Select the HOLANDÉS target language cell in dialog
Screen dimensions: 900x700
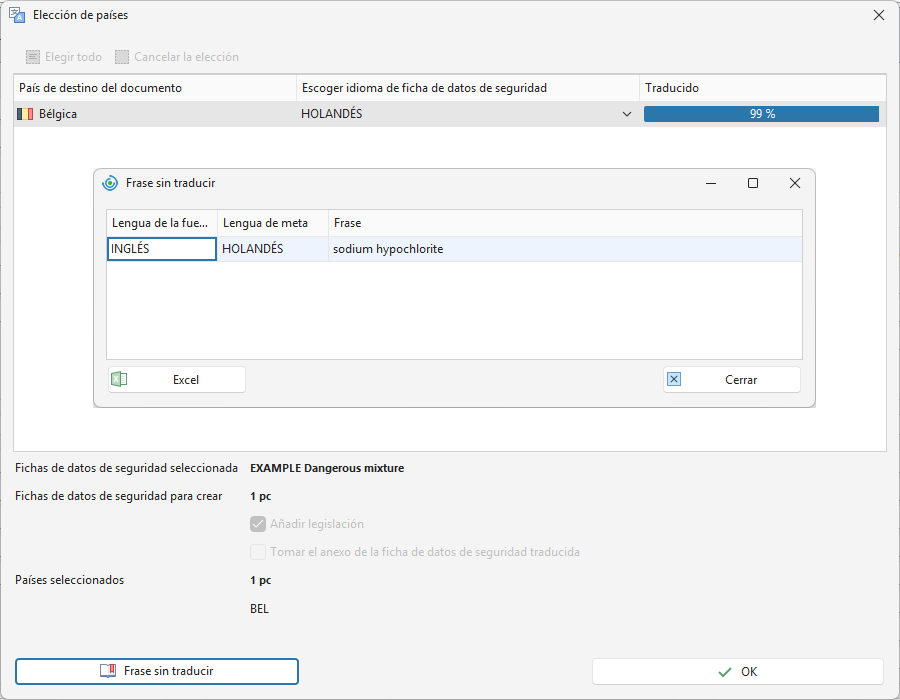pos(273,249)
